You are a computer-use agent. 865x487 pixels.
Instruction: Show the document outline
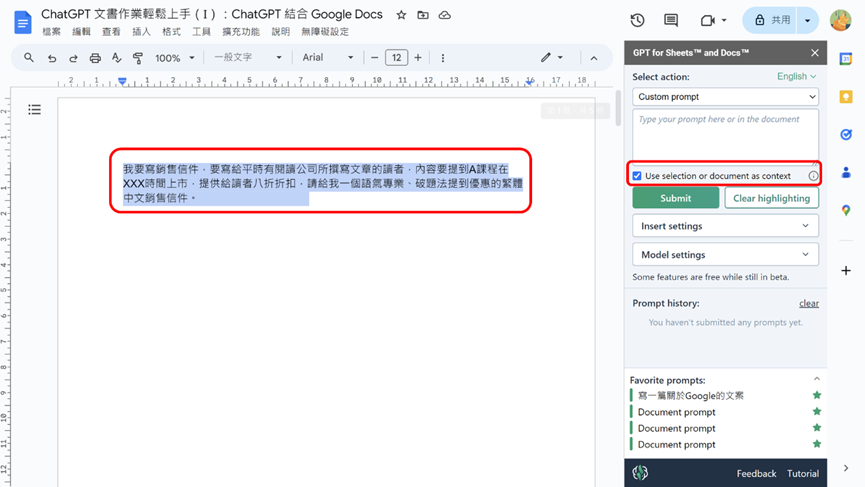[x=34, y=110]
